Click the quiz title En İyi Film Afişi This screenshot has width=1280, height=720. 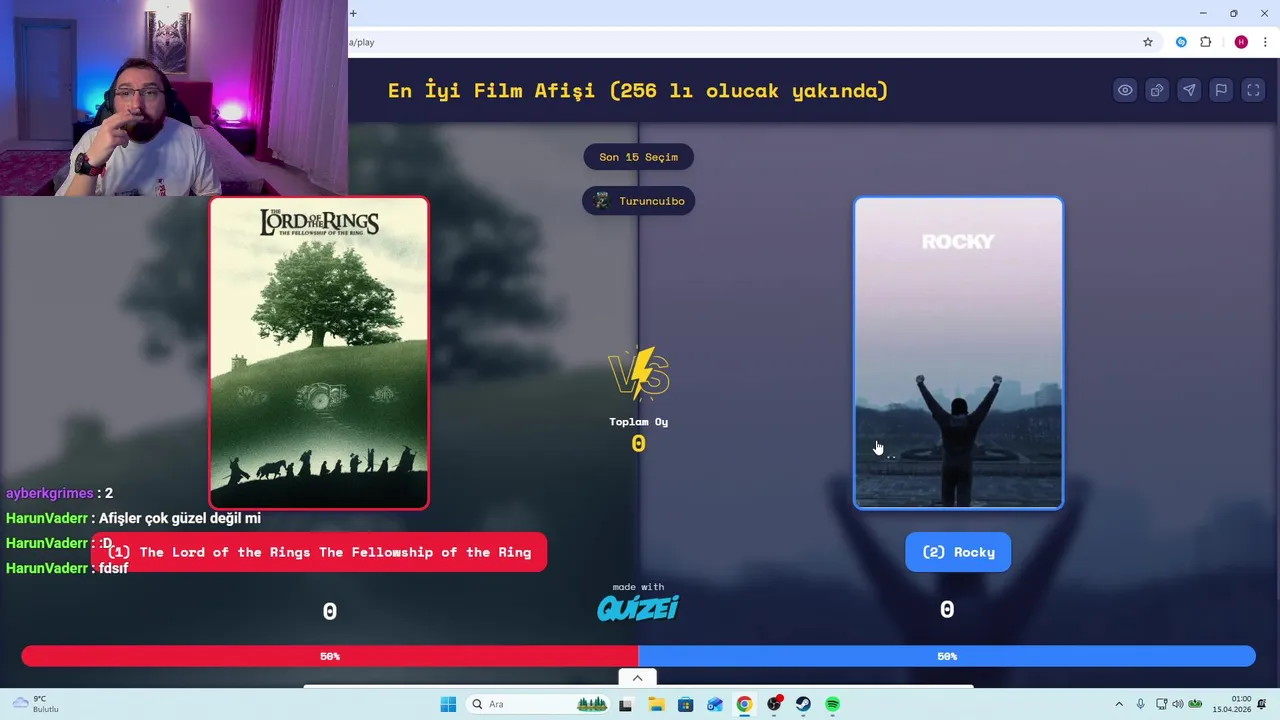tap(638, 90)
